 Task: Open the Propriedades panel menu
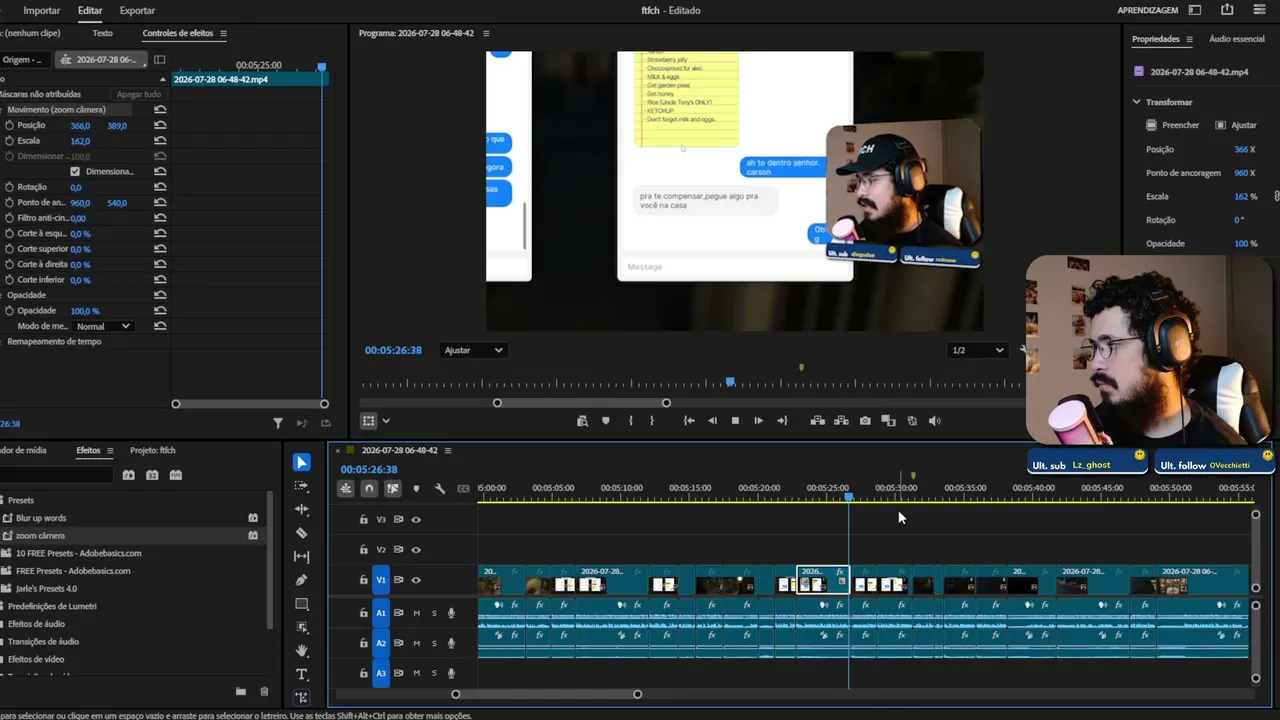pyautogui.click(x=1189, y=39)
